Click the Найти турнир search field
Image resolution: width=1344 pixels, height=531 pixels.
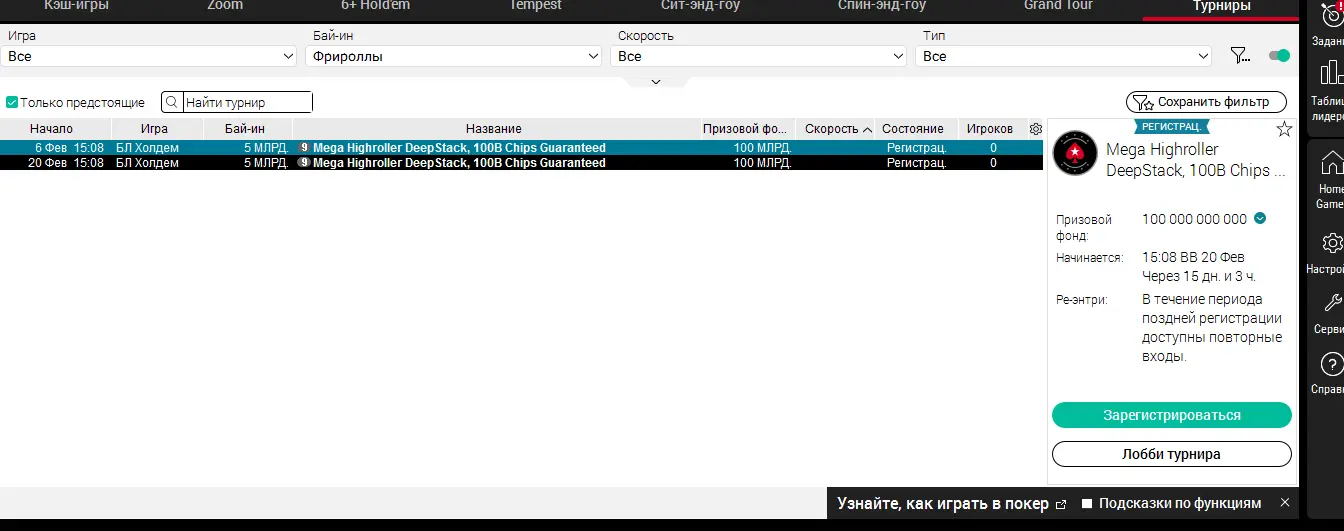[x=247, y=102]
